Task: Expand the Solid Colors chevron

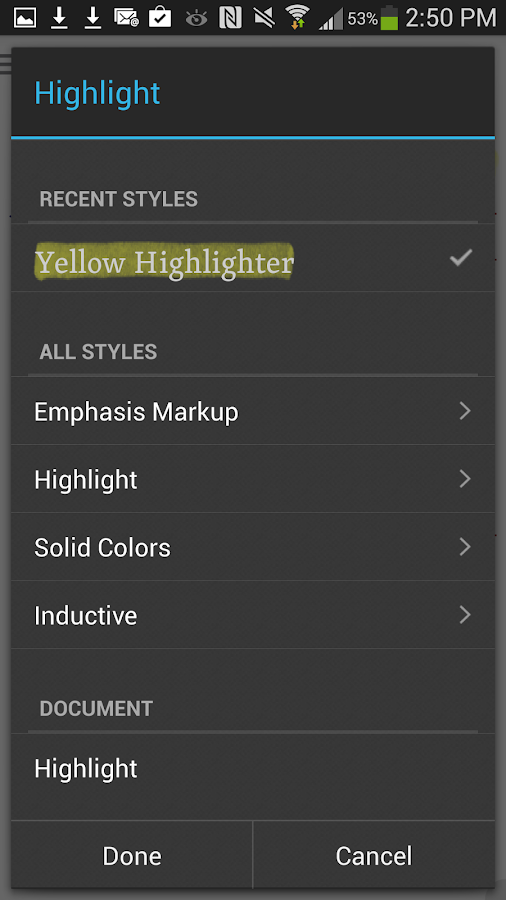Action: 465,547
